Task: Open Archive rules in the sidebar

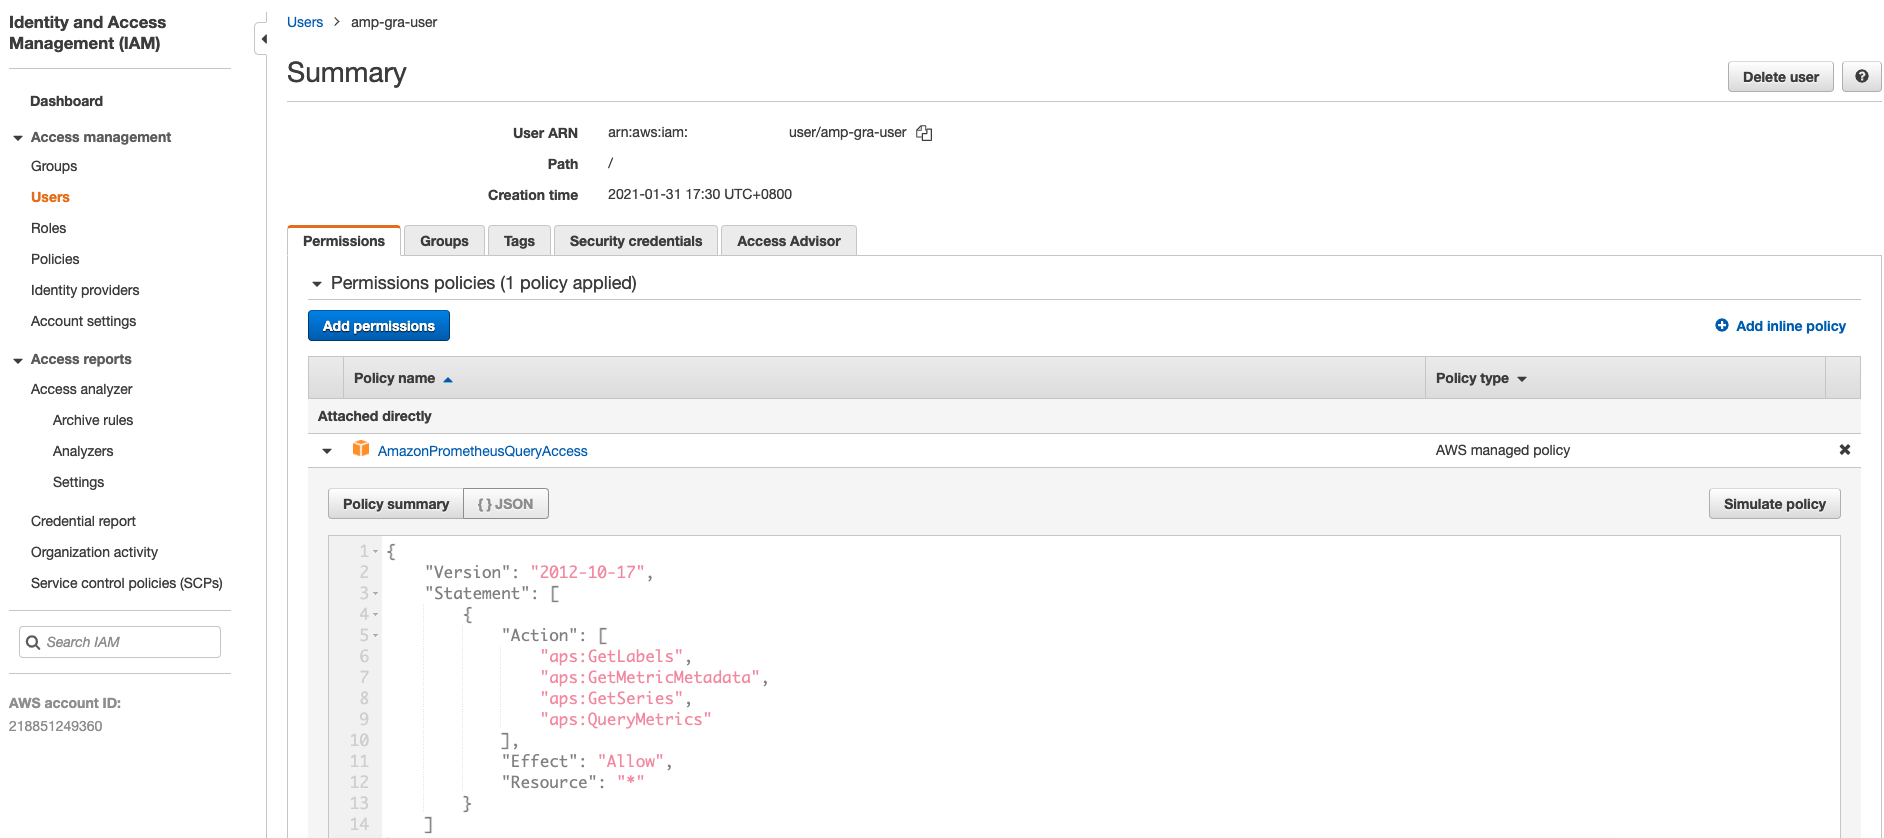Action: tap(93, 420)
